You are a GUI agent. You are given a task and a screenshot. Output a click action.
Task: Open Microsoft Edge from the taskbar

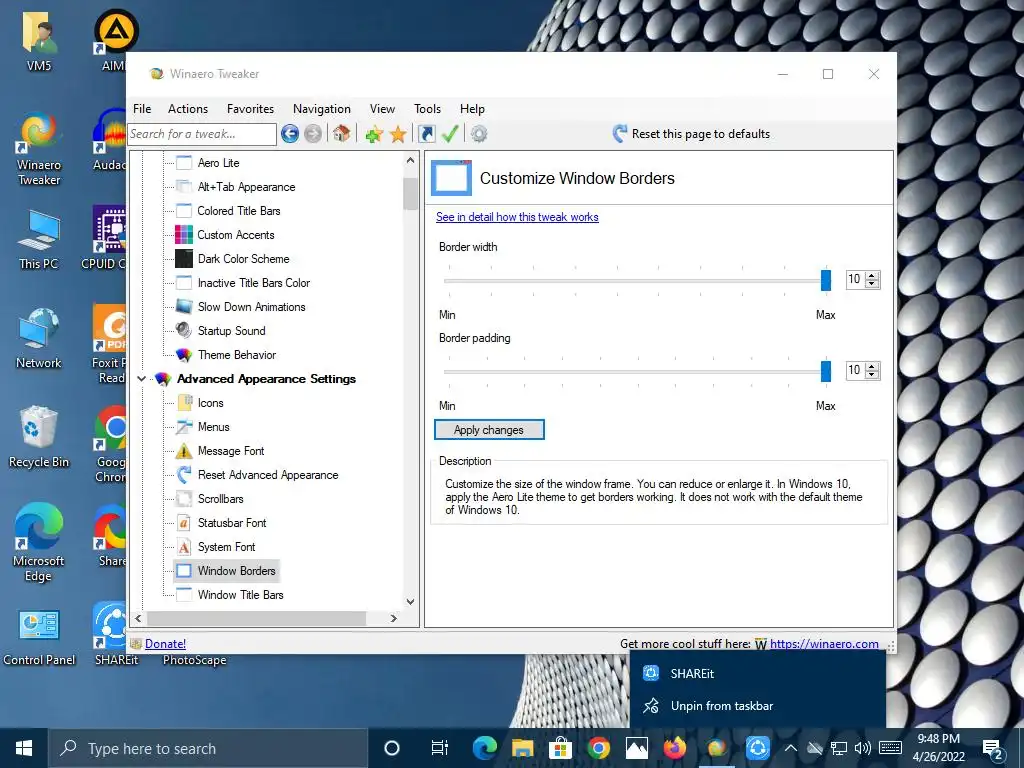[484, 748]
